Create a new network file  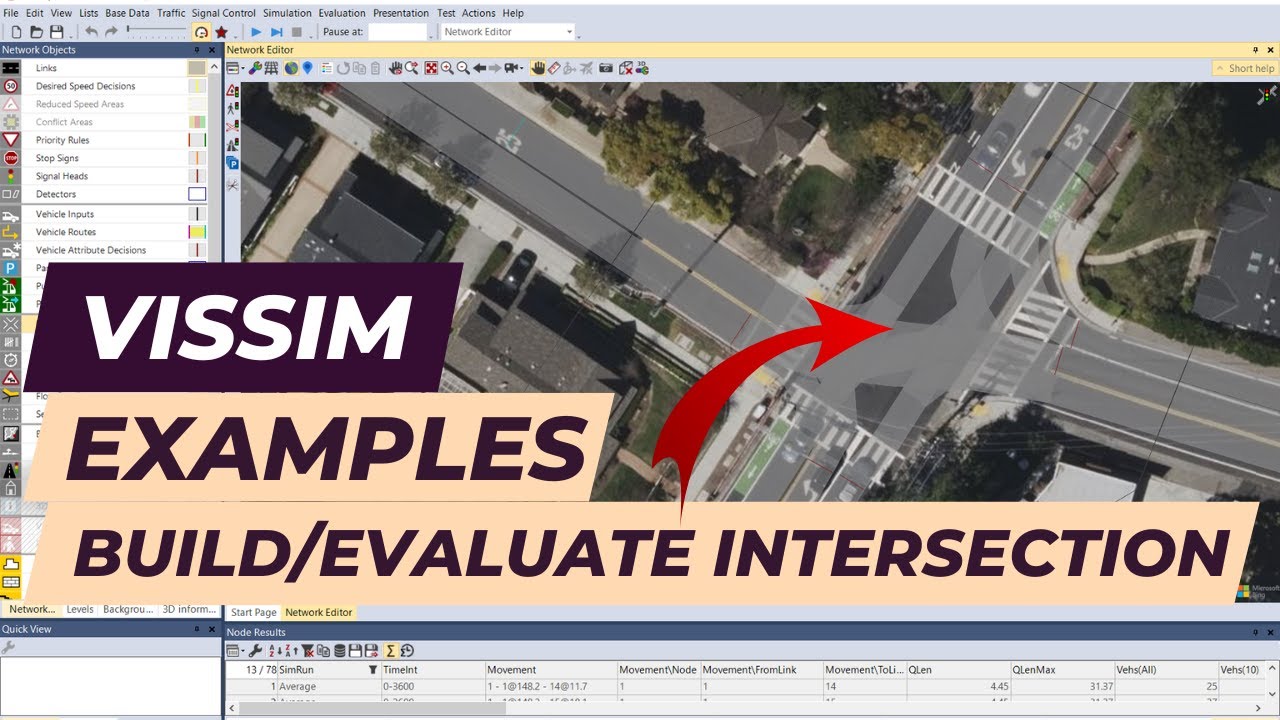coord(16,32)
